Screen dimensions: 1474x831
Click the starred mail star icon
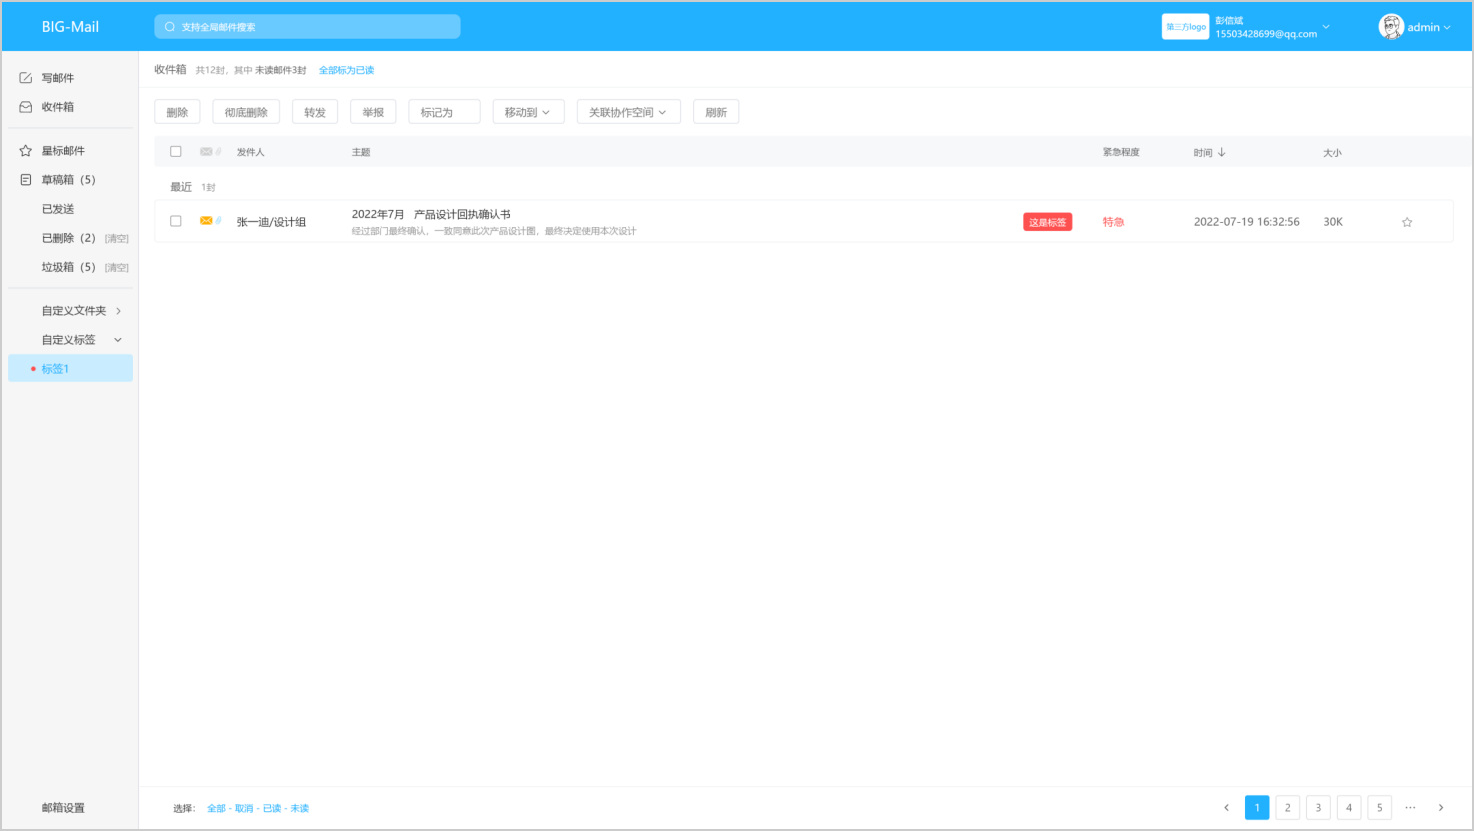[26, 151]
